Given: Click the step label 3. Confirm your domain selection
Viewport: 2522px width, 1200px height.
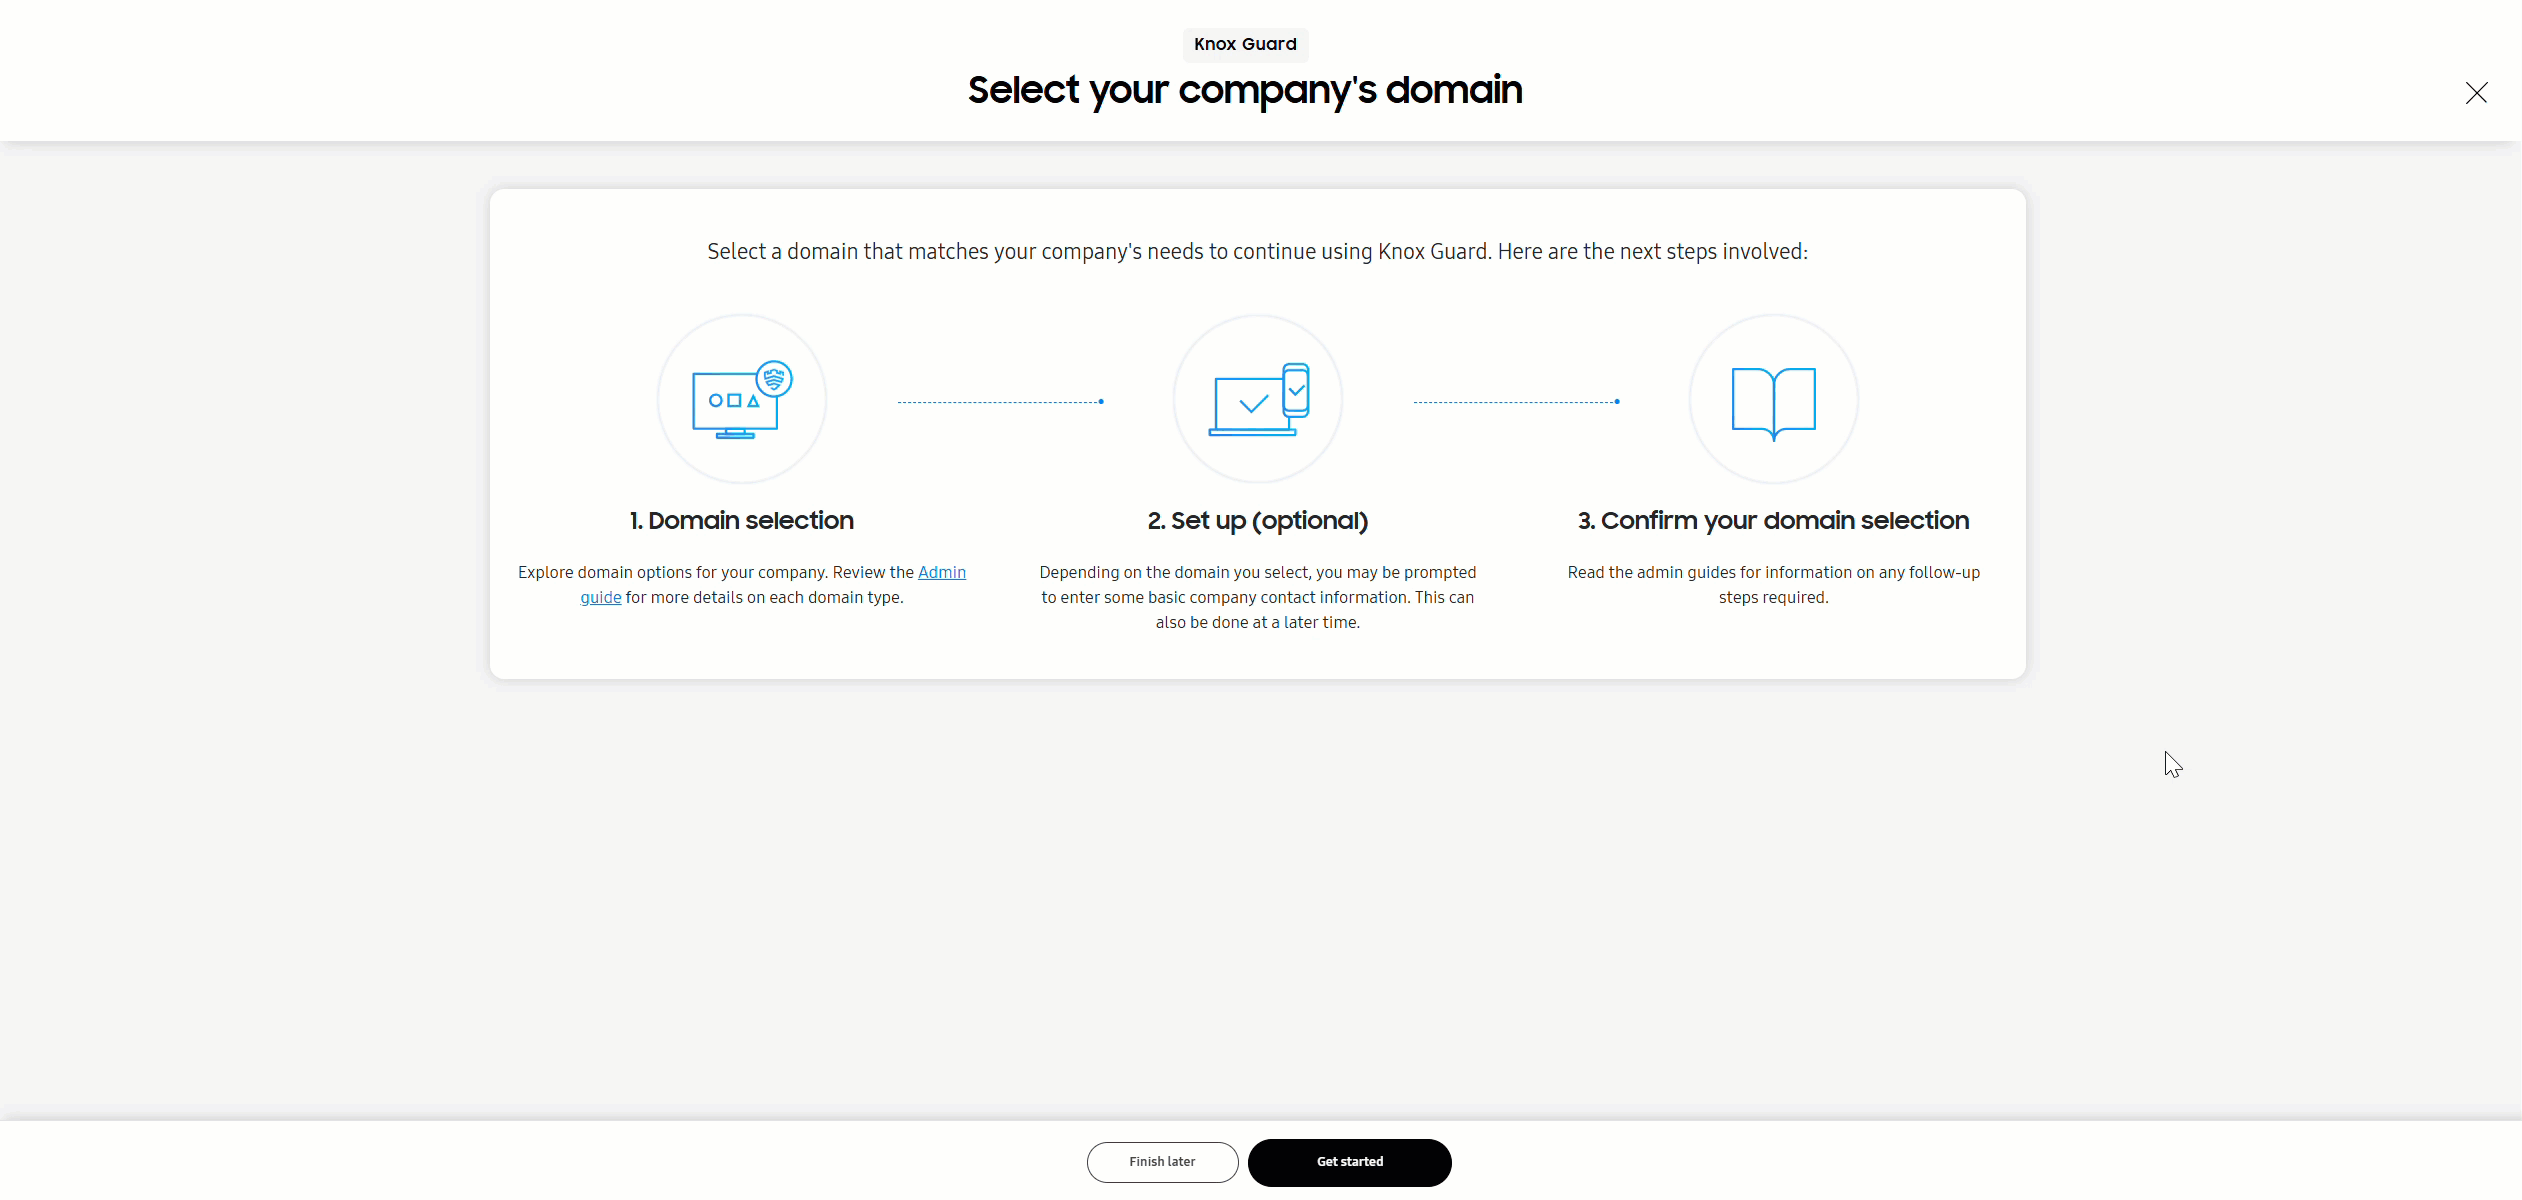Looking at the screenshot, I should coord(1772,520).
